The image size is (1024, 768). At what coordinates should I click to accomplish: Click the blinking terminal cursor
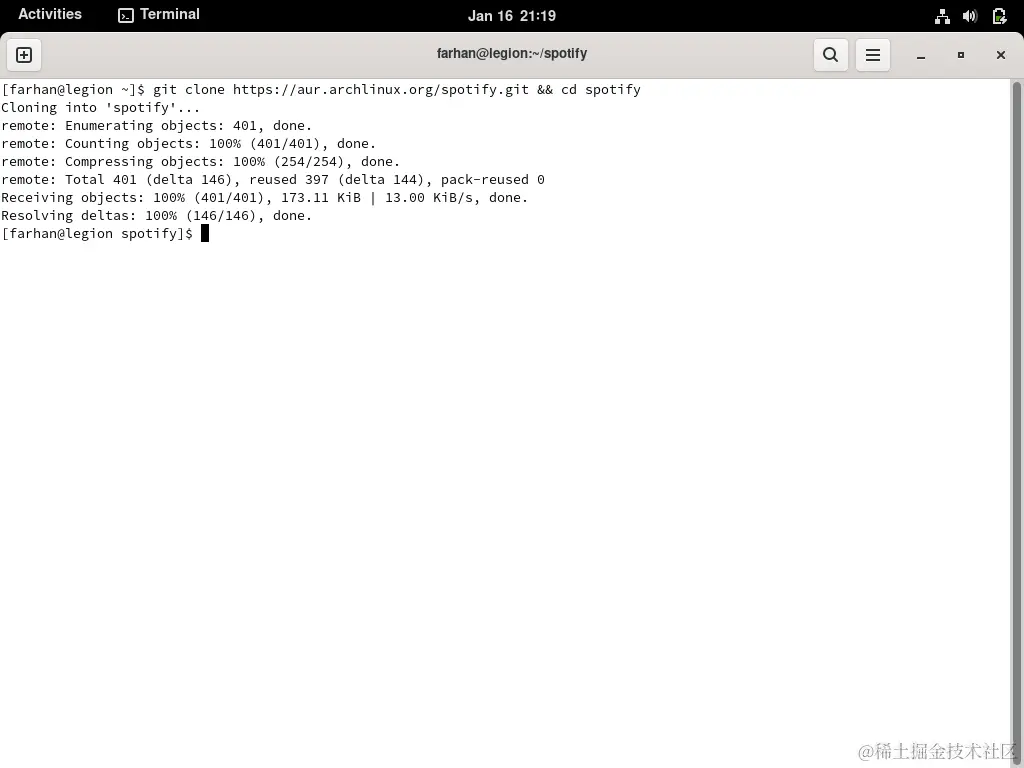[205, 233]
